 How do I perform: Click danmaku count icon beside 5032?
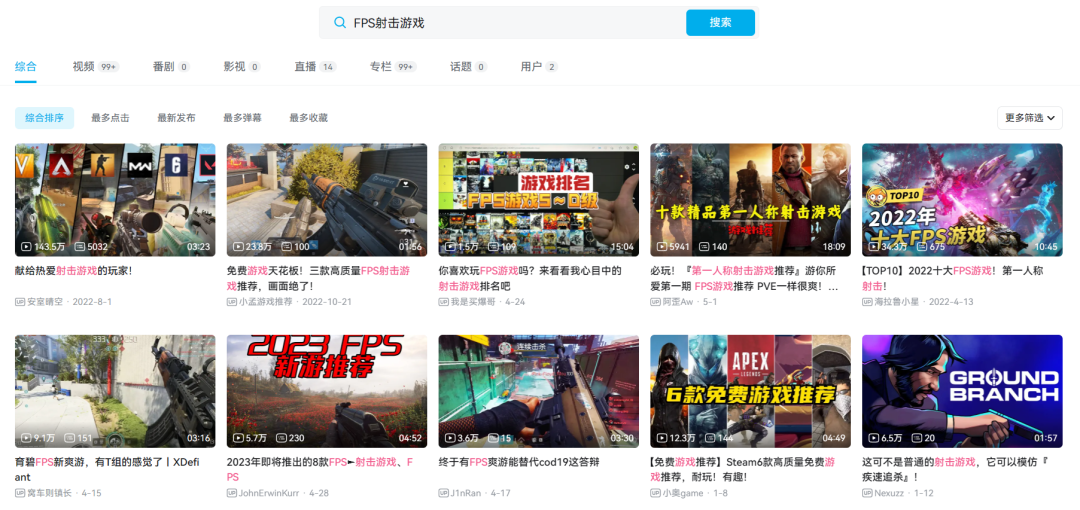(79, 246)
